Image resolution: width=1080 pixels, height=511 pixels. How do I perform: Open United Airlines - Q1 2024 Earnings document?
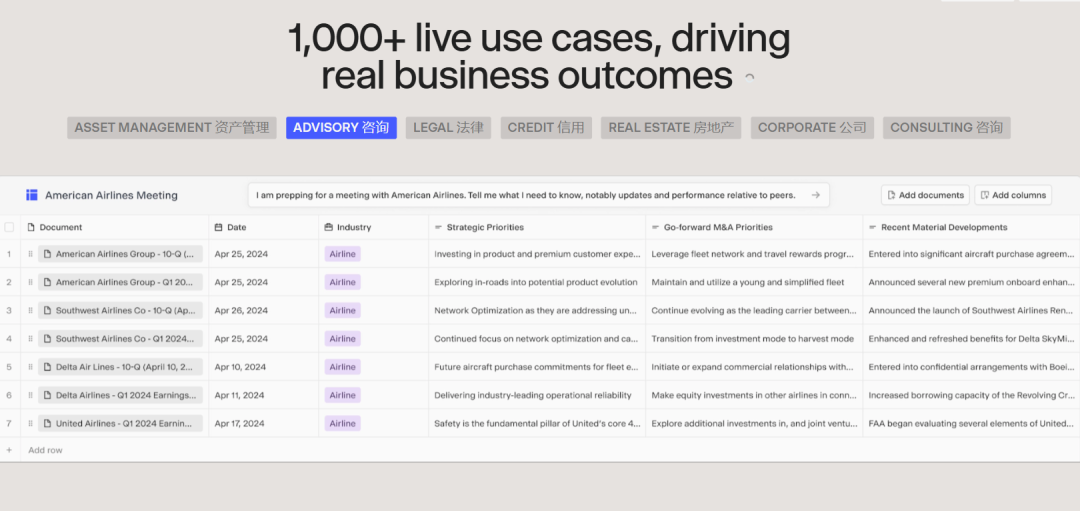click(x=121, y=424)
